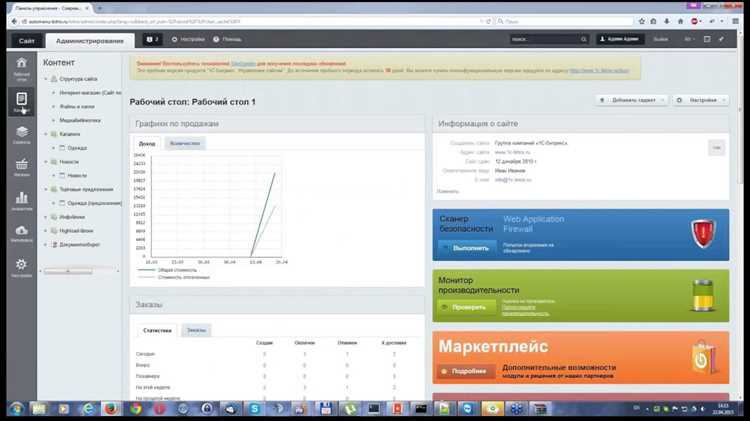750x421 pixels.
Task: Click the notifications counter badge in top bar
Action: pos(153,39)
